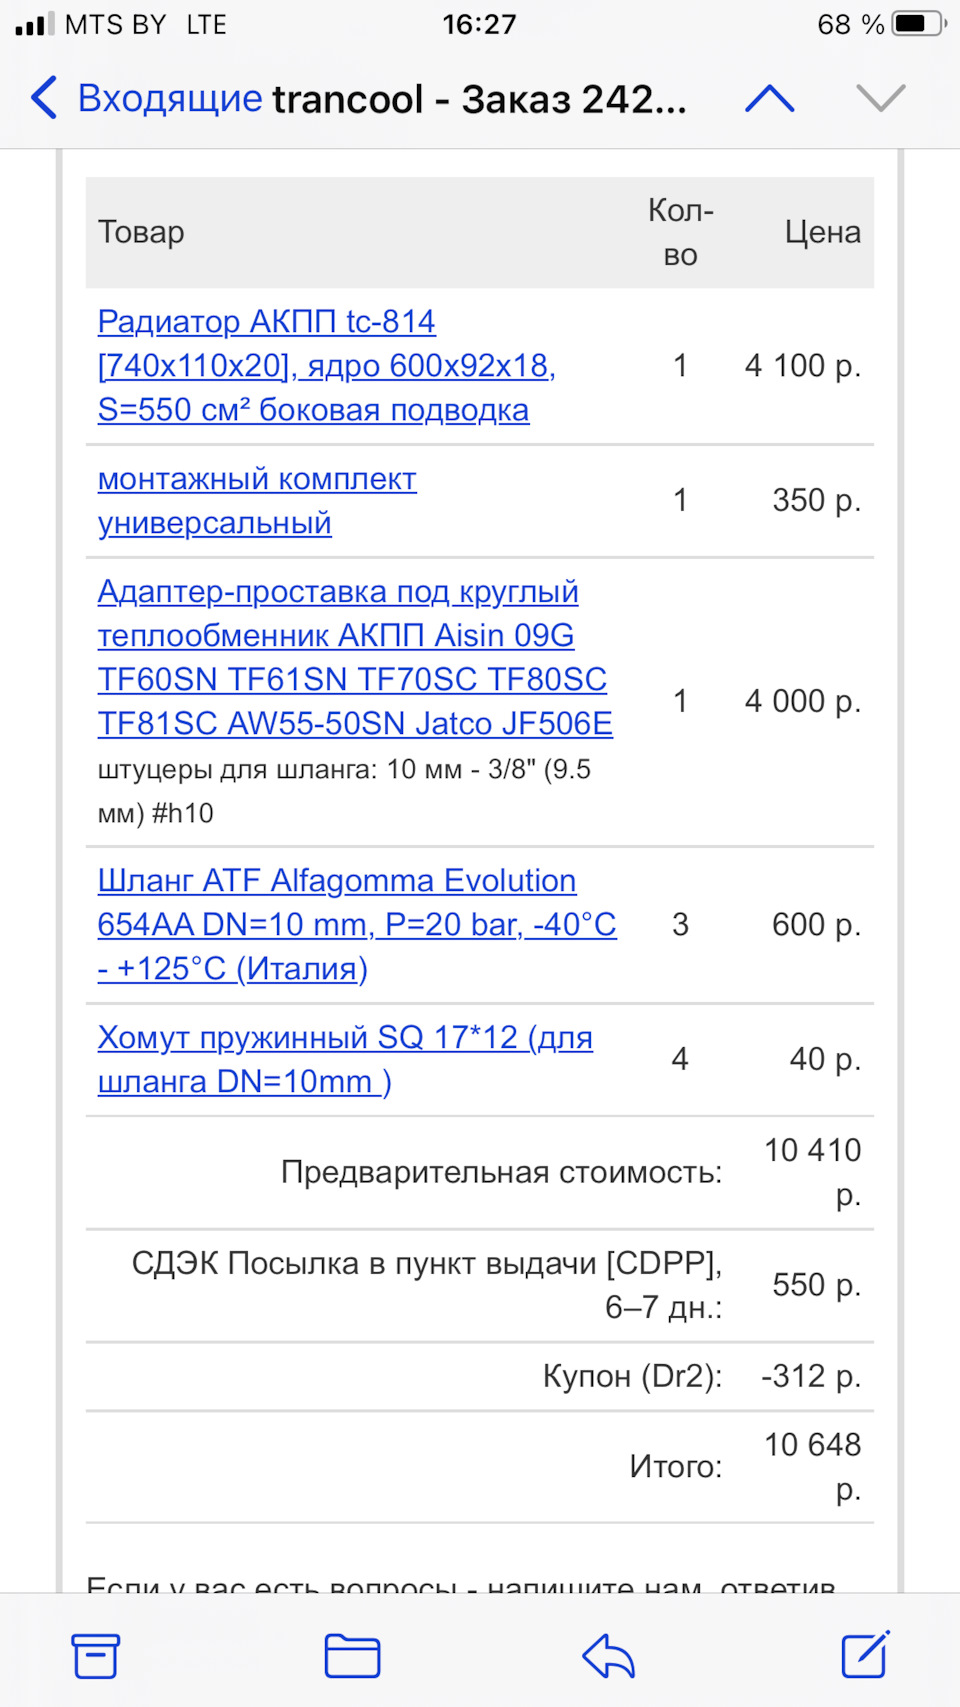Tap the back chevron to Inbox
This screenshot has width=960, height=1707.
44,98
